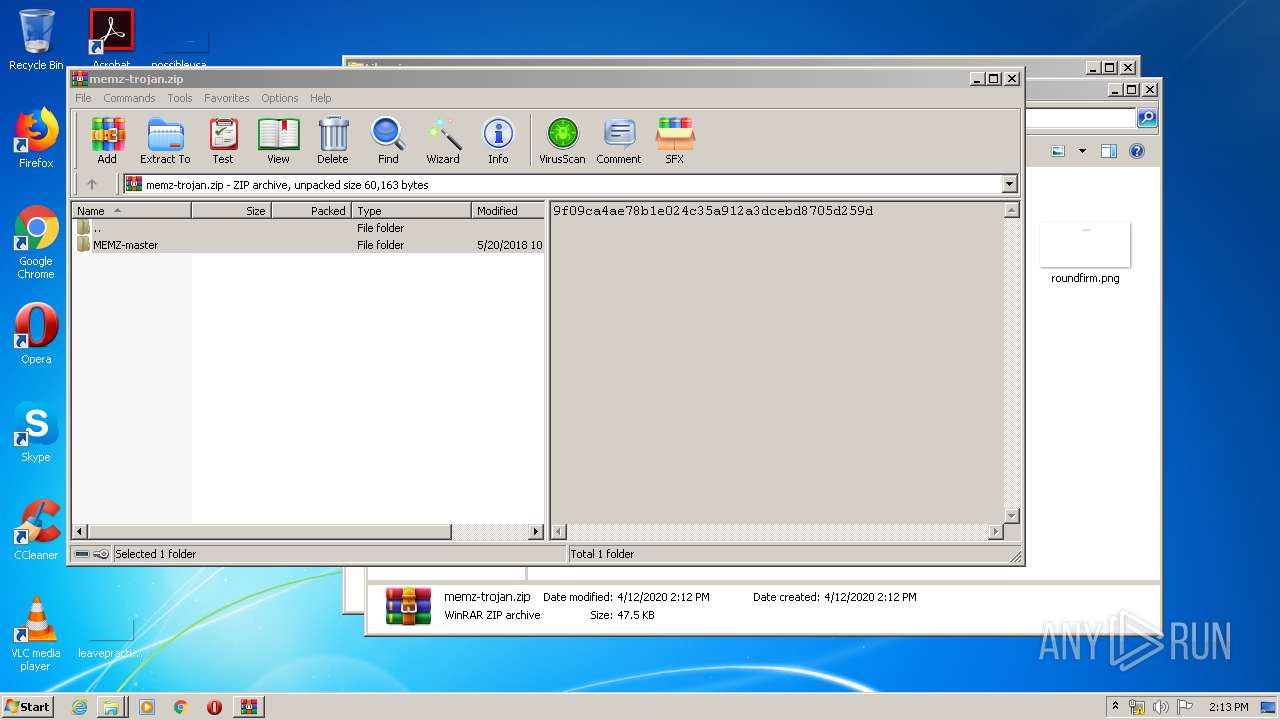Select the MEMZ-master folder row
The image size is (1280, 720).
(308, 245)
